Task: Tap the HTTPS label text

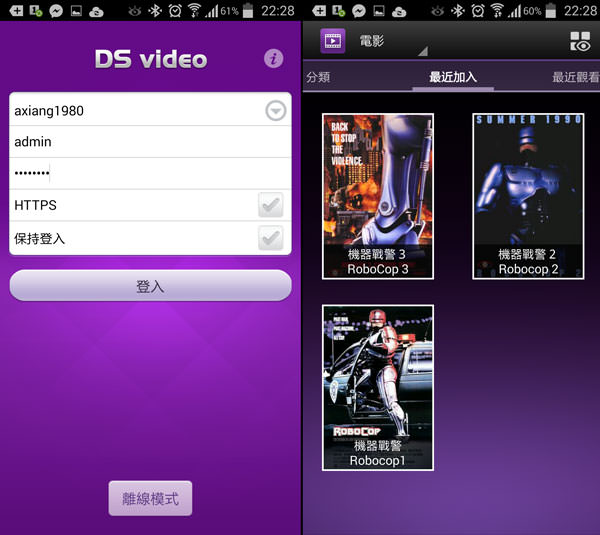Action: coord(35,205)
